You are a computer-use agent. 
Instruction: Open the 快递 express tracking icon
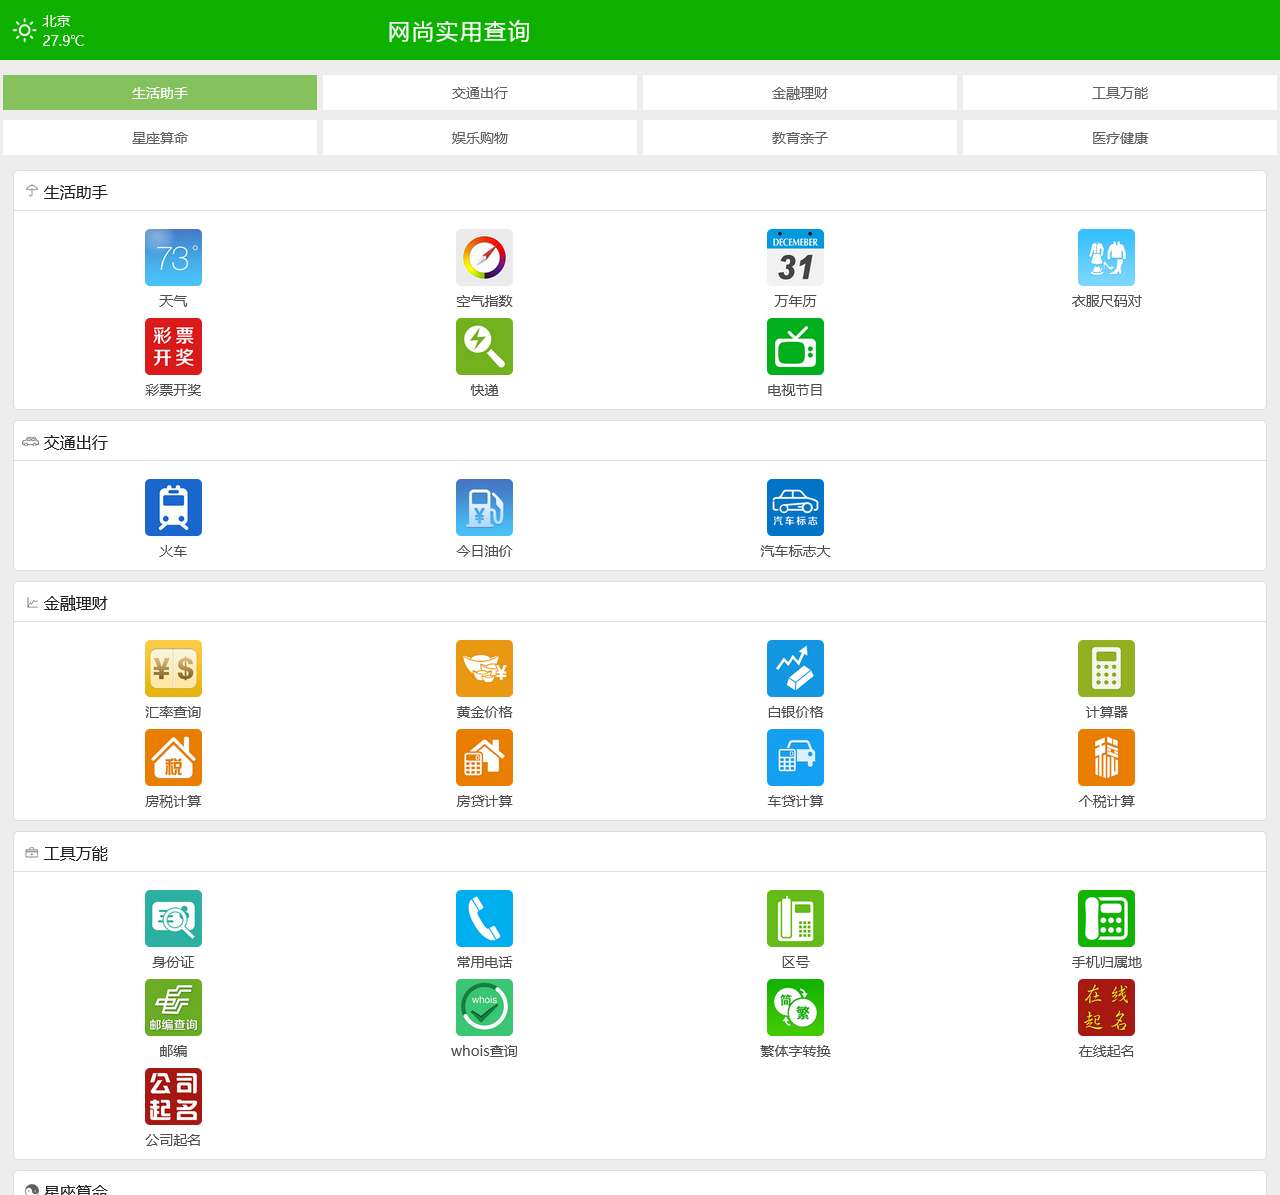pos(484,347)
